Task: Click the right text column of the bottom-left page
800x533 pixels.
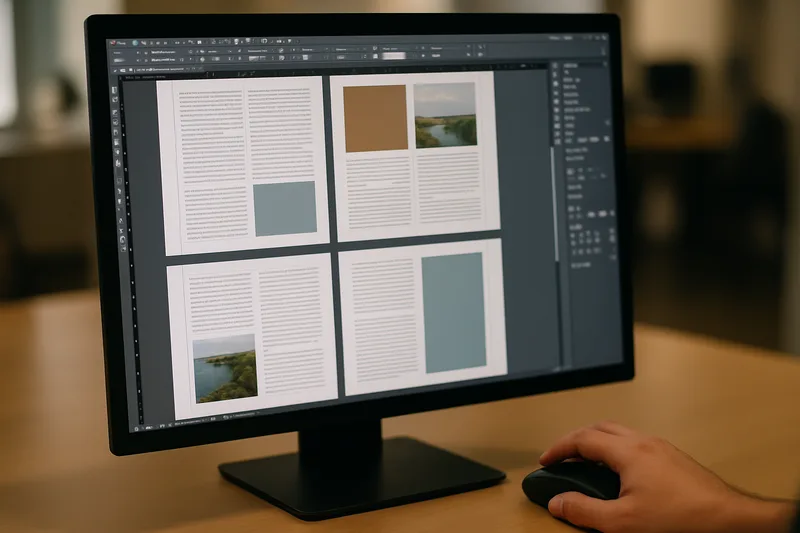Action: (x=292, y=332)
